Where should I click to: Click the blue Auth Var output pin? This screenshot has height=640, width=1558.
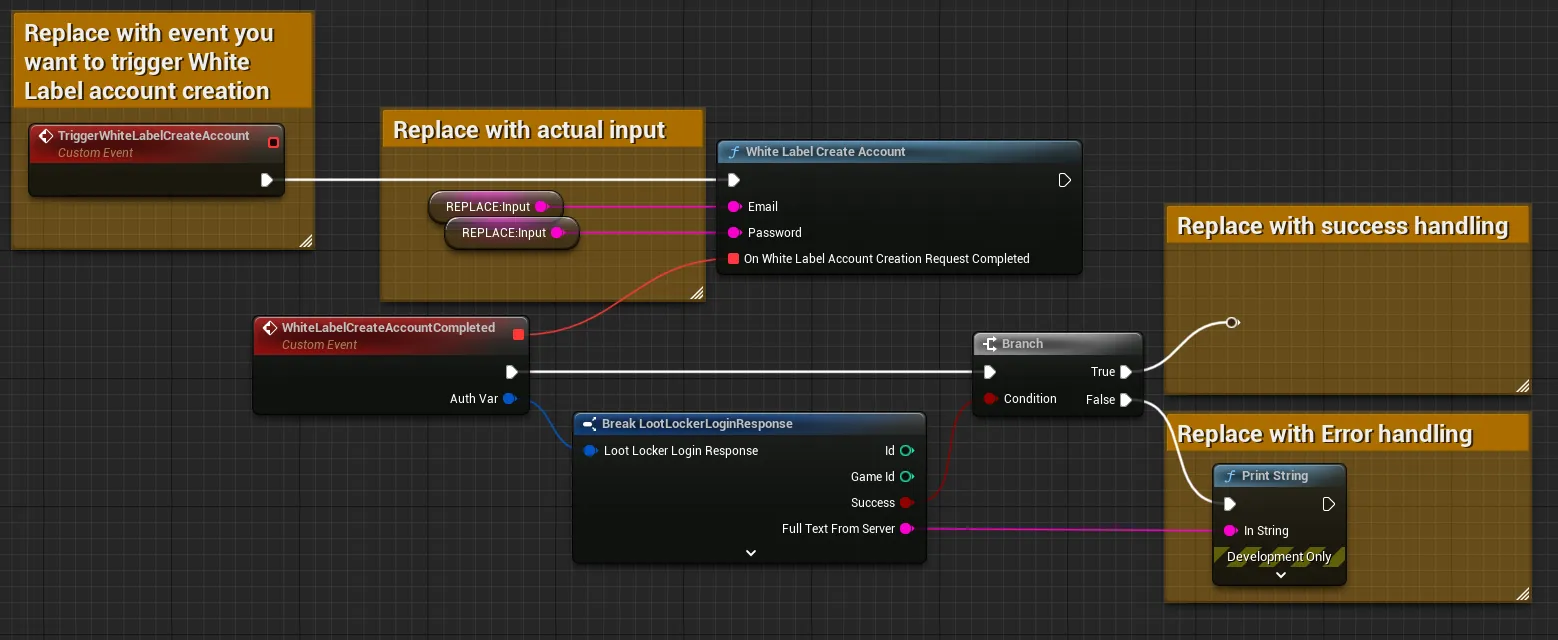click(x=509, y=399)
